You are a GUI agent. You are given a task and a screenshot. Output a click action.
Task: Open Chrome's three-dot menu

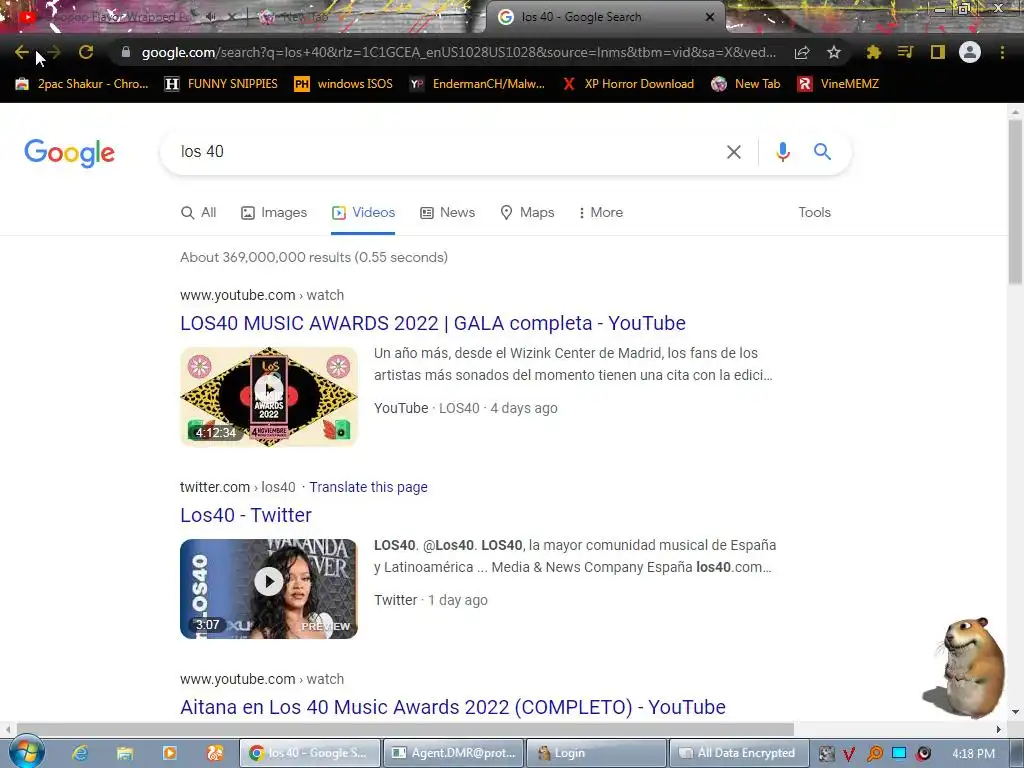[x=1002, y=52]
